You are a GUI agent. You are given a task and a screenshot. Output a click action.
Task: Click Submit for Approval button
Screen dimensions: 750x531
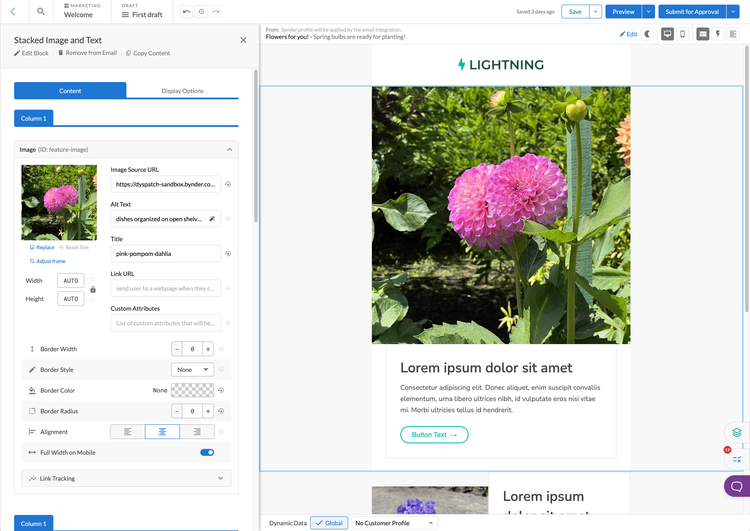click(x=692, y=11)
